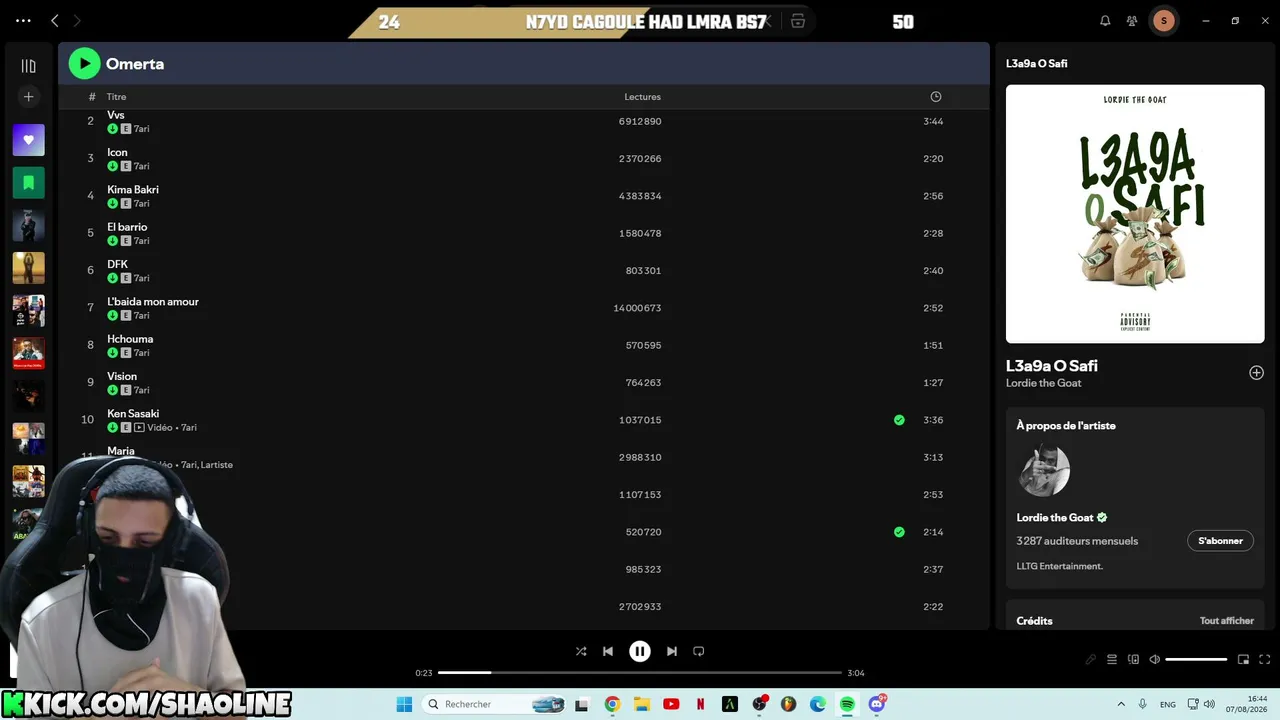Open Google Chrome from the taskbar
The height and width of the screenshot is (720, 1280).
(612, 704)
